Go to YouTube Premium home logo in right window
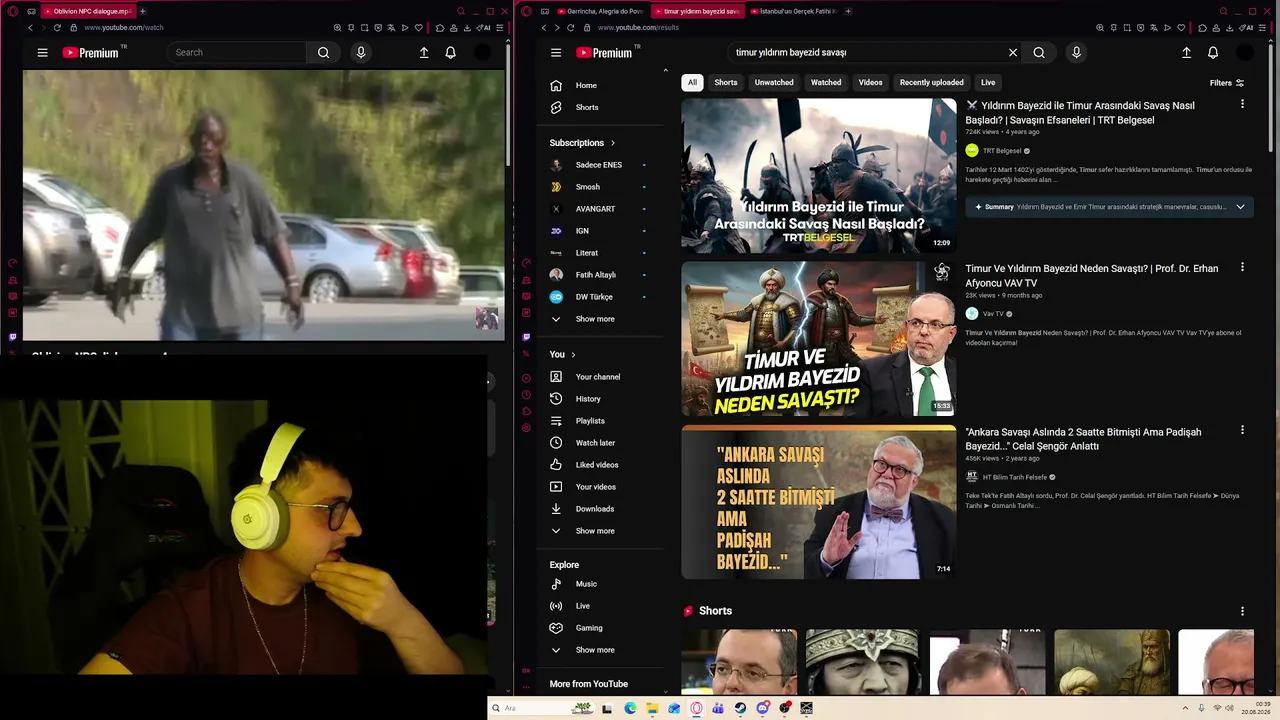The width and height of the screenshot is (1280, 720). click(x=605, y=53)
